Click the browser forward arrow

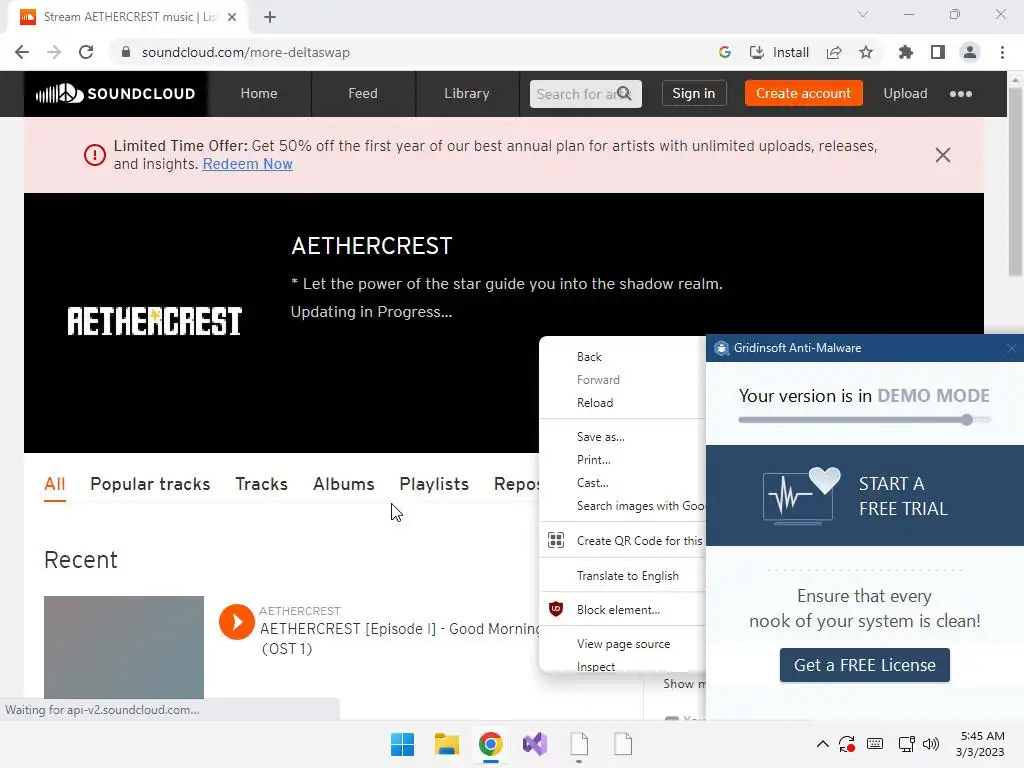pyautogui.click(x=54, y=52)
